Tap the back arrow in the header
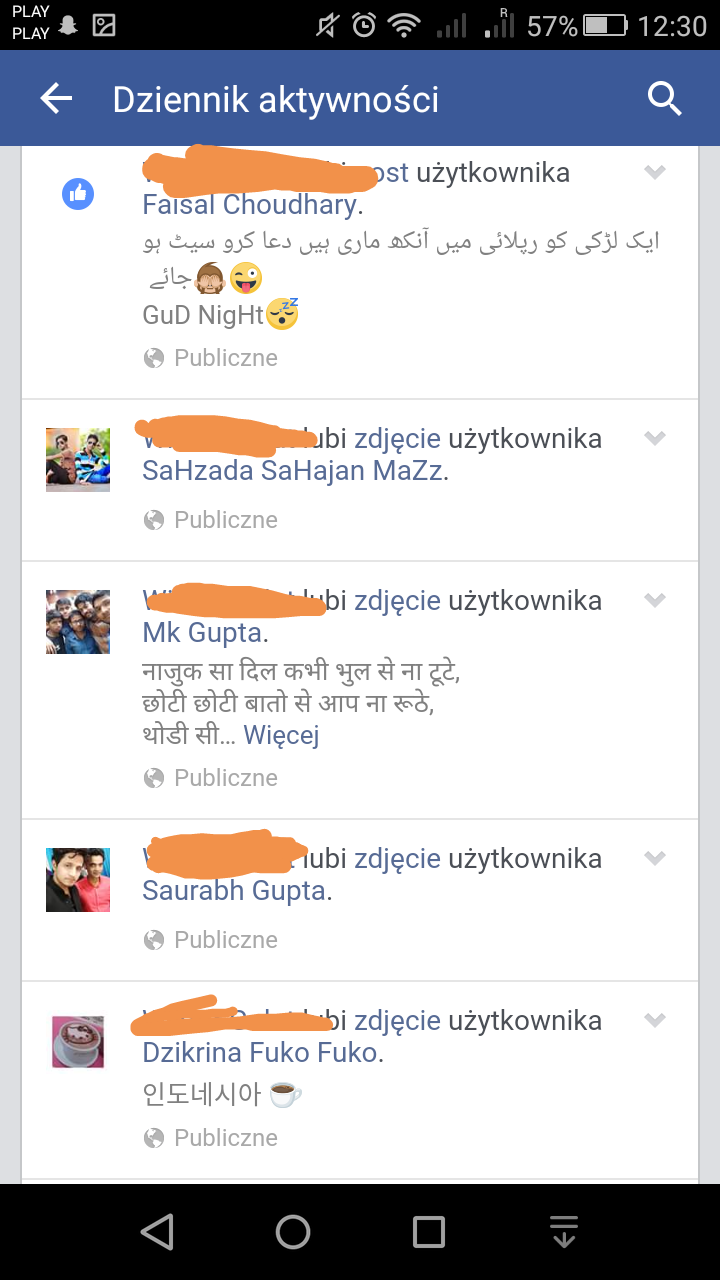The width and height of the screenshot is (720, 1280). 56,98
